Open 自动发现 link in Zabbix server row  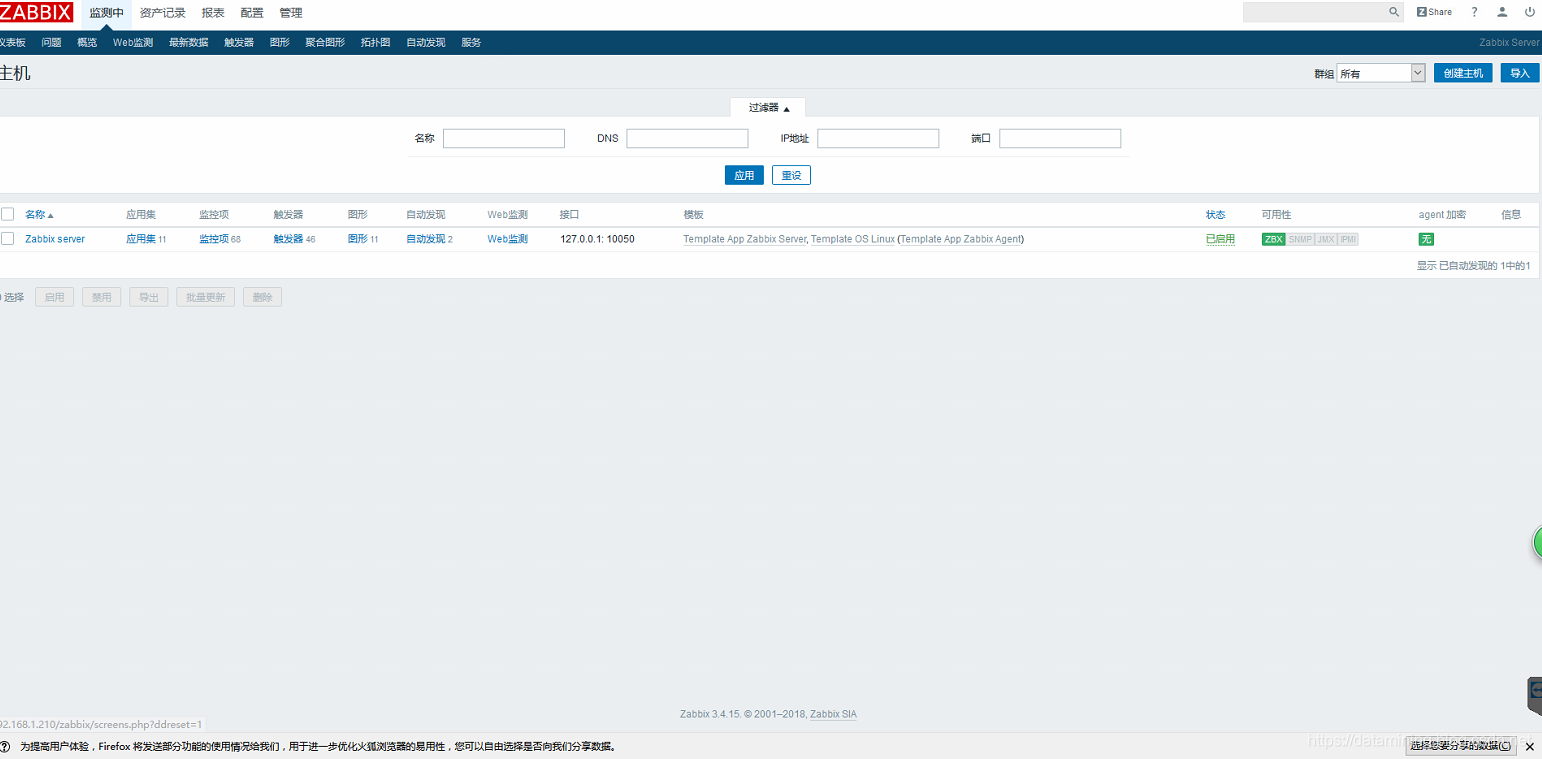pos(426,239)
